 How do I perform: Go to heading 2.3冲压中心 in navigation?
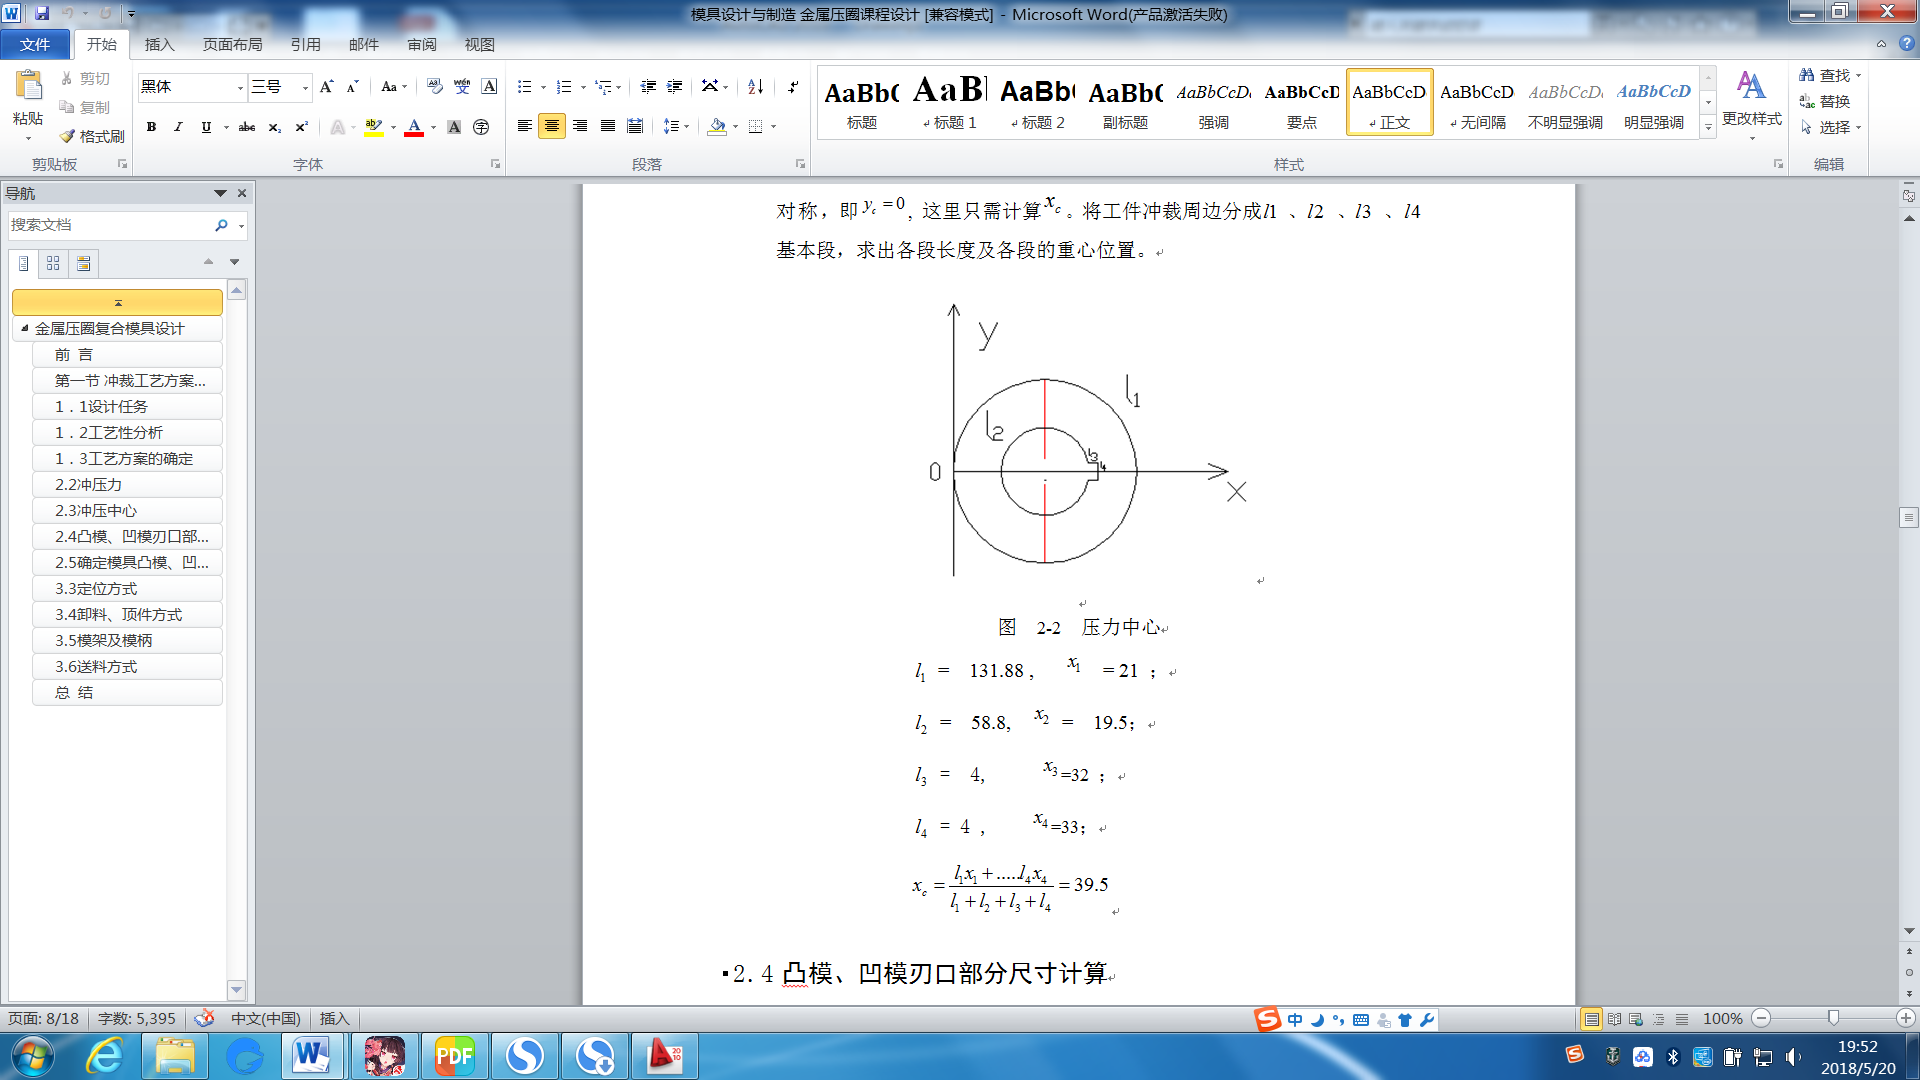(x=96, y=510)
